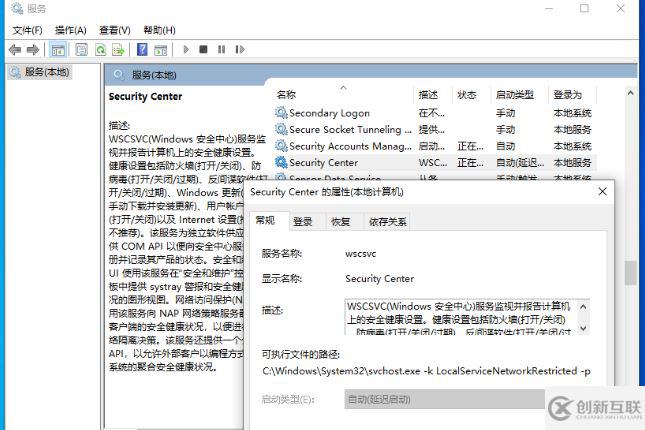Toggle the show/hide console tree icon

(x=58, y=50)
